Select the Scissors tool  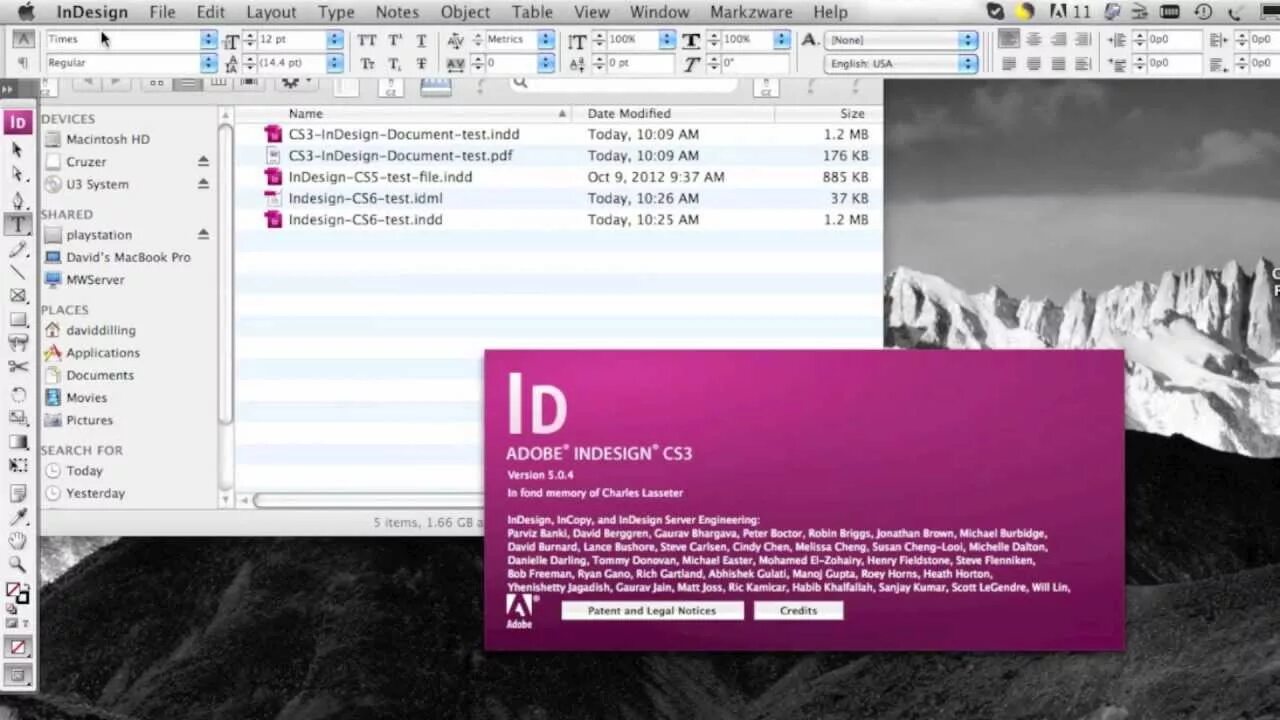point(17,367)
